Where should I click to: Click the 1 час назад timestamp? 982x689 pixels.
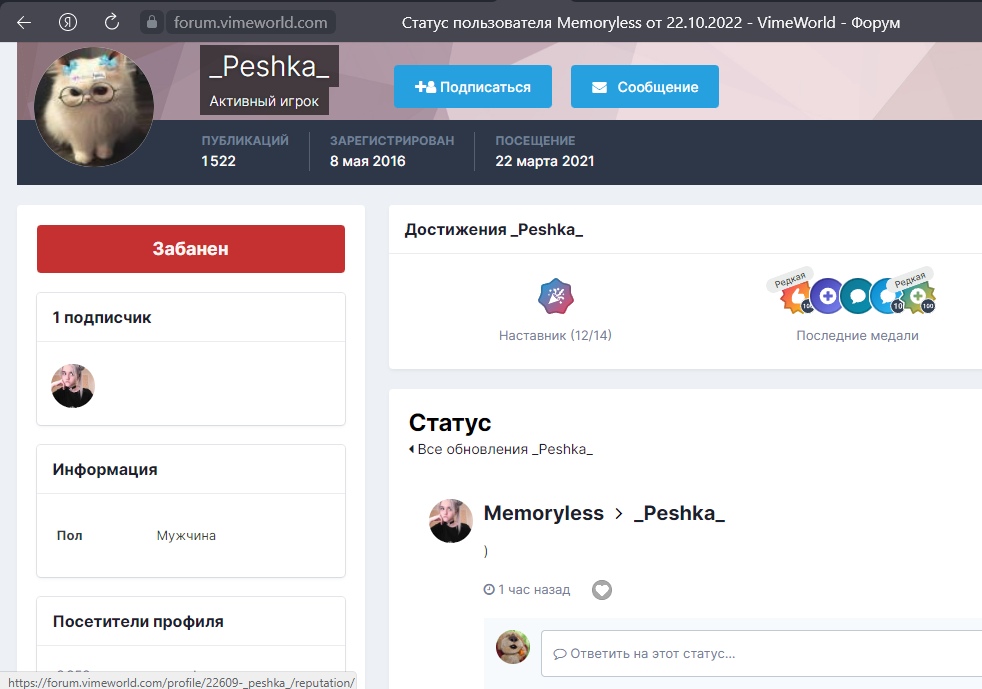click(x=533, y=590)
